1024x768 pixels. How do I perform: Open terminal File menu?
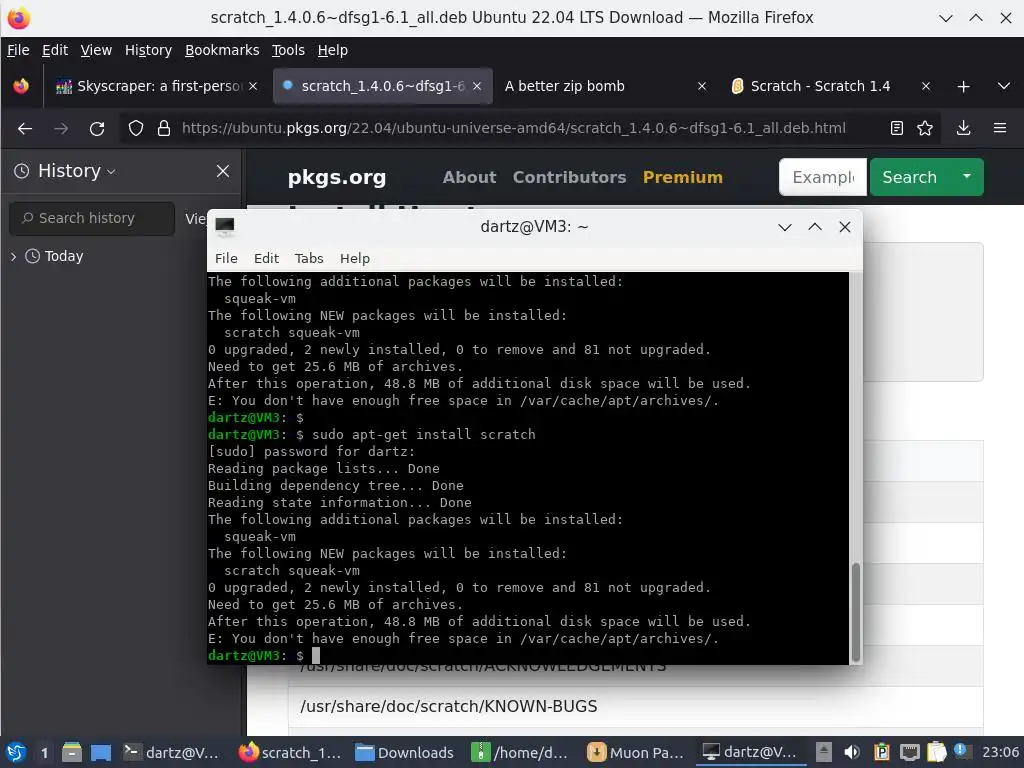coord(226,259)
